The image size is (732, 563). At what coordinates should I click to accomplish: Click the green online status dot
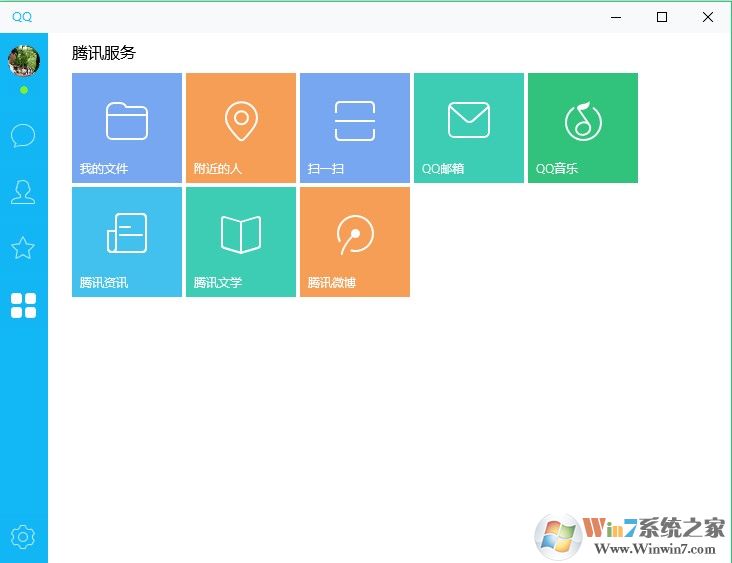tap(24, 90)
